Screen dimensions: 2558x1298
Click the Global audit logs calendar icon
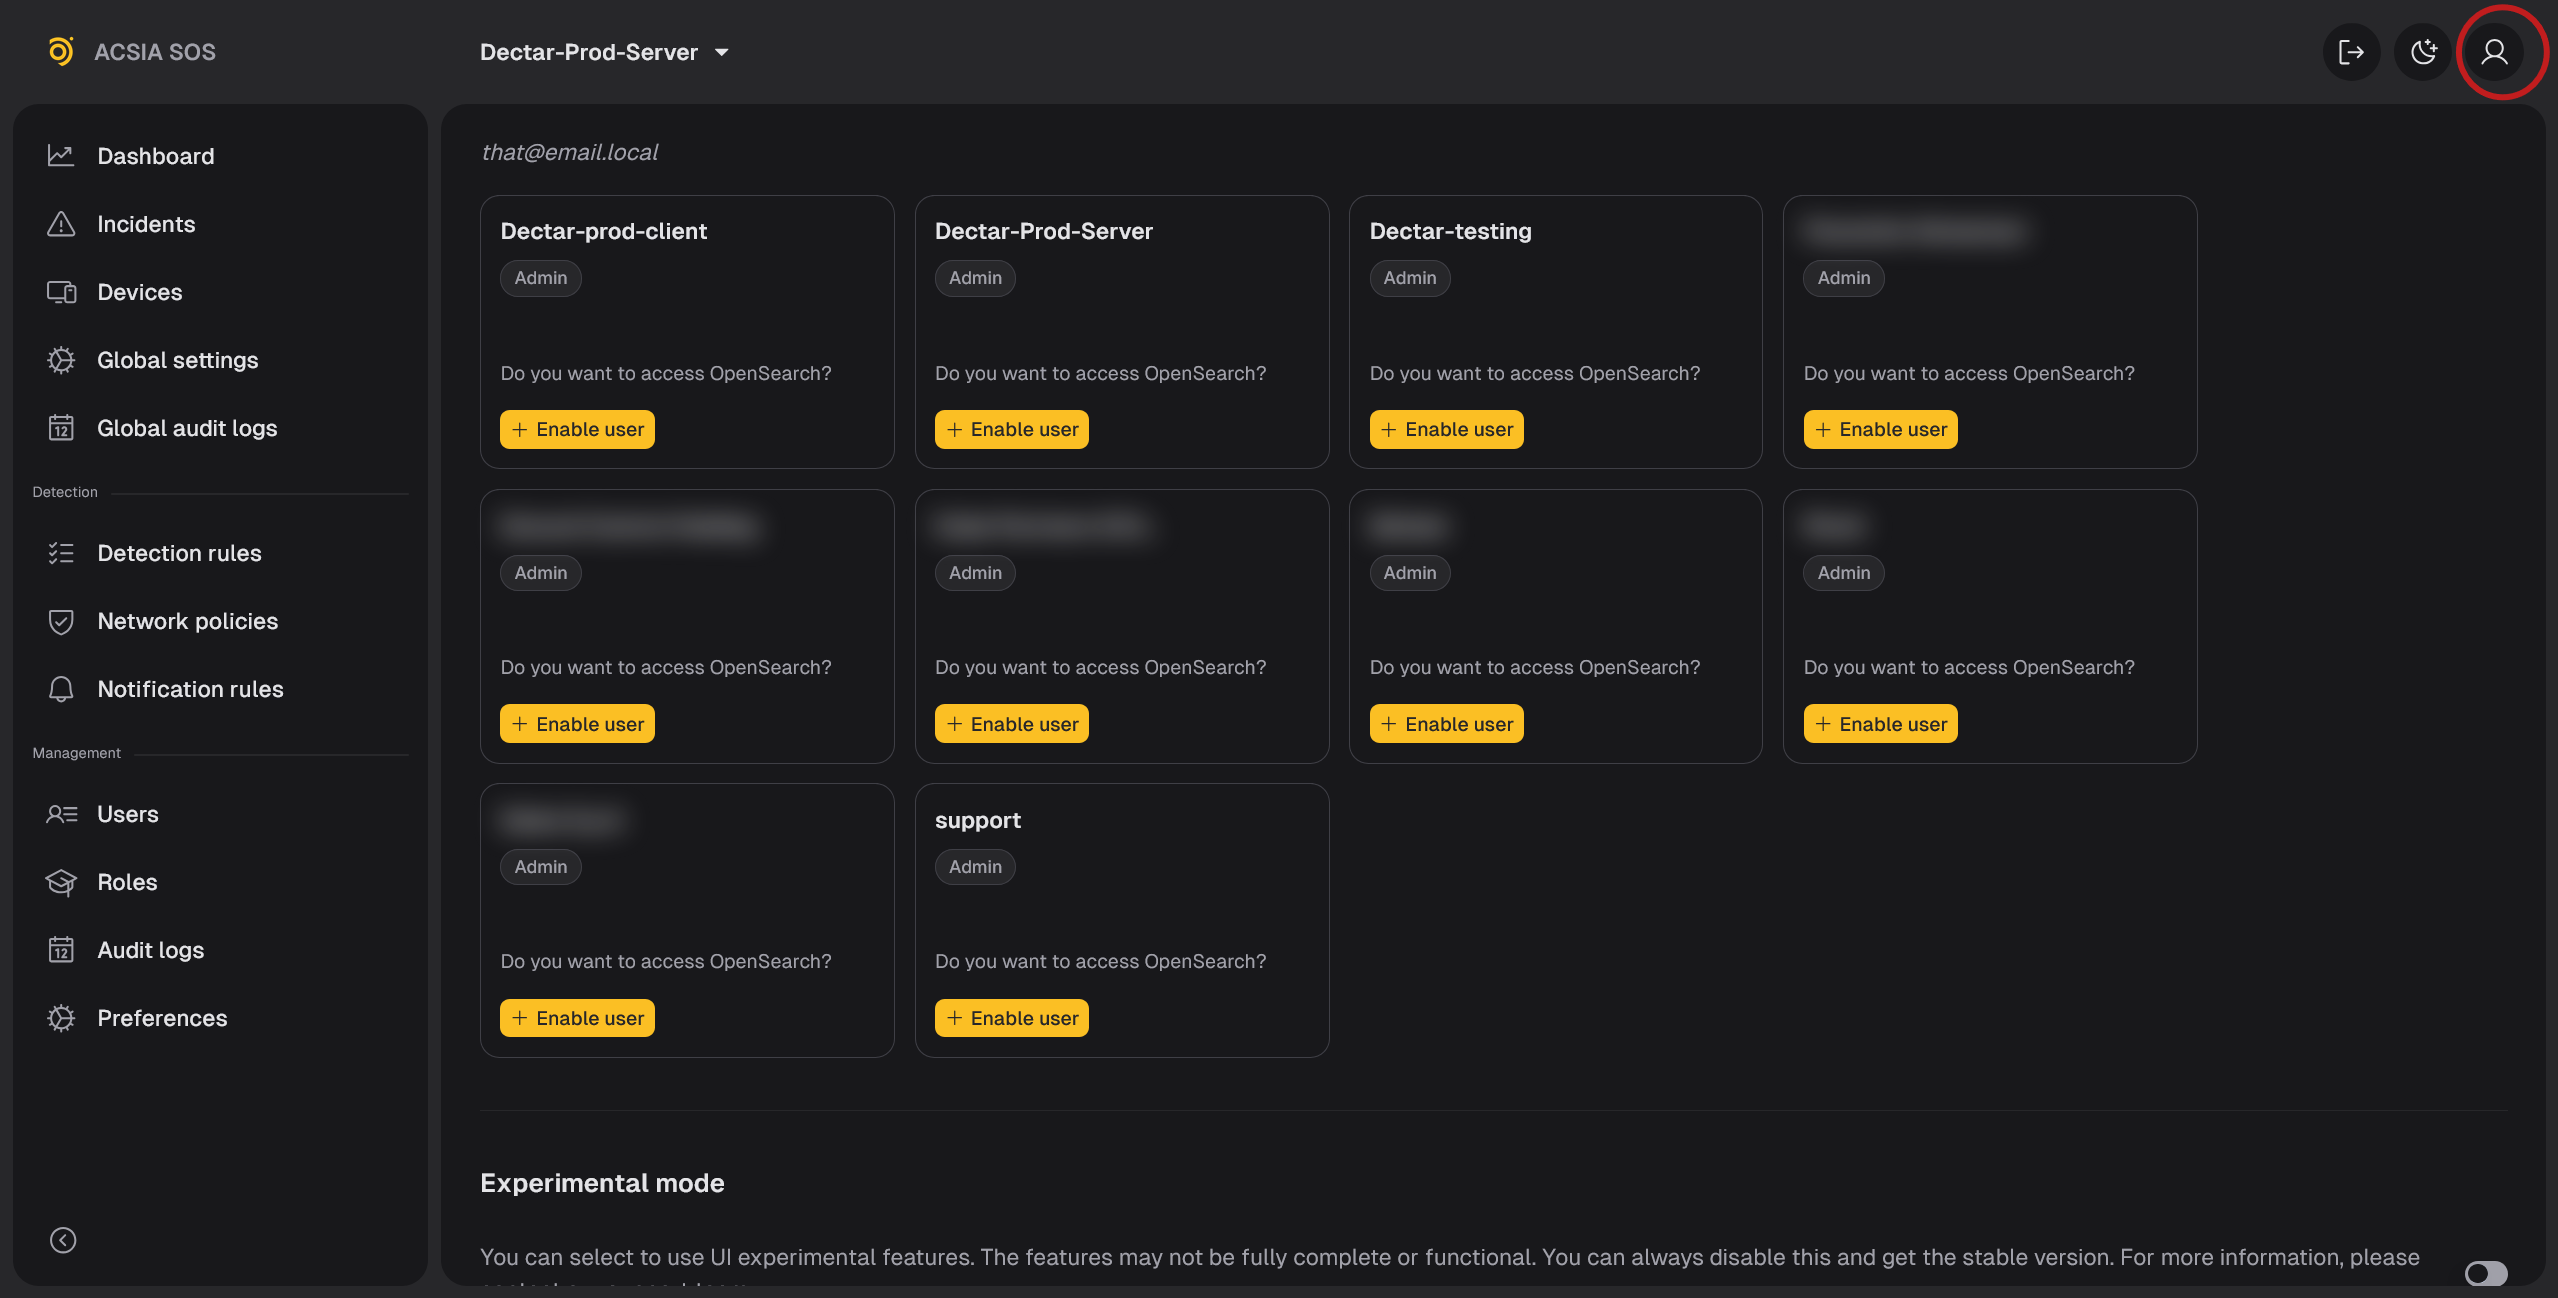point(61,428)
